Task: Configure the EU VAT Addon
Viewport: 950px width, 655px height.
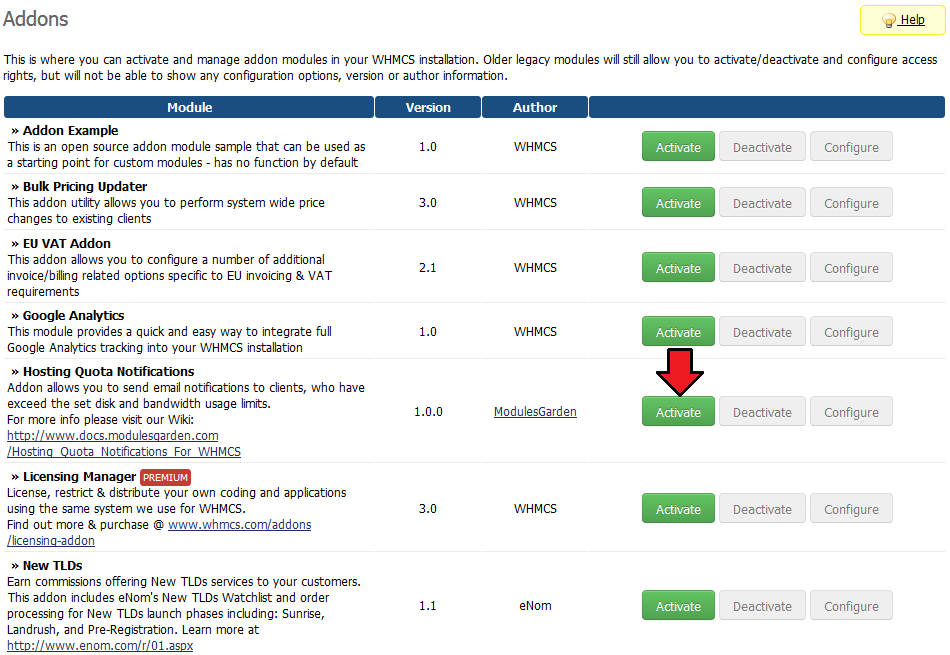Action: click(851, 267)
